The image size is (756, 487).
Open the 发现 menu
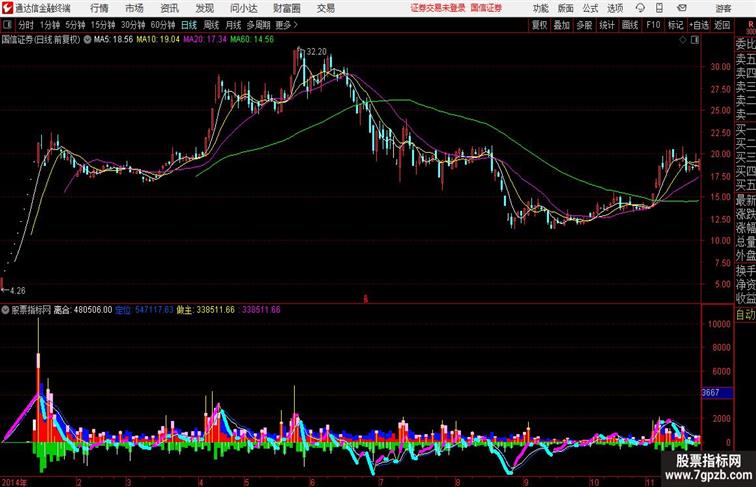pos(204,8)
